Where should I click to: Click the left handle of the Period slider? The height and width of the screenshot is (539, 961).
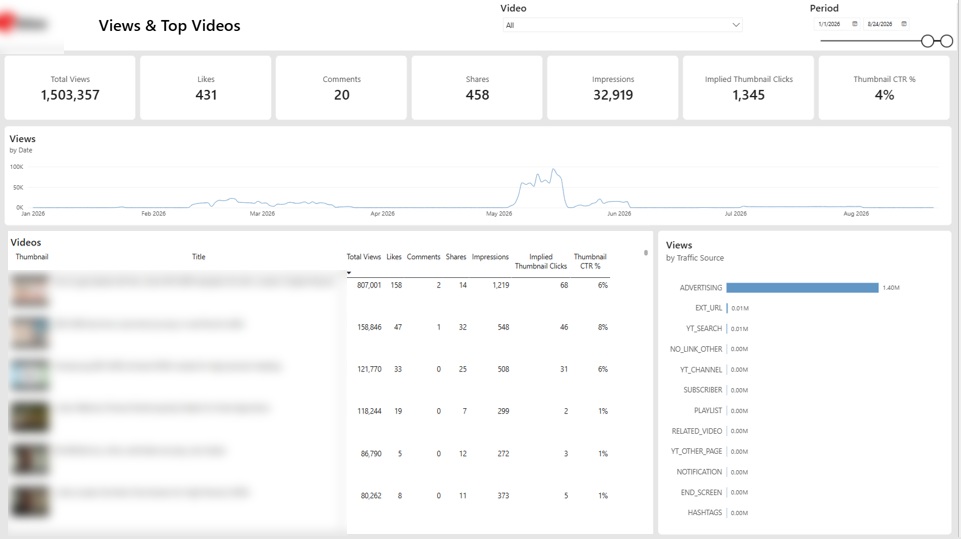[927, 41]
